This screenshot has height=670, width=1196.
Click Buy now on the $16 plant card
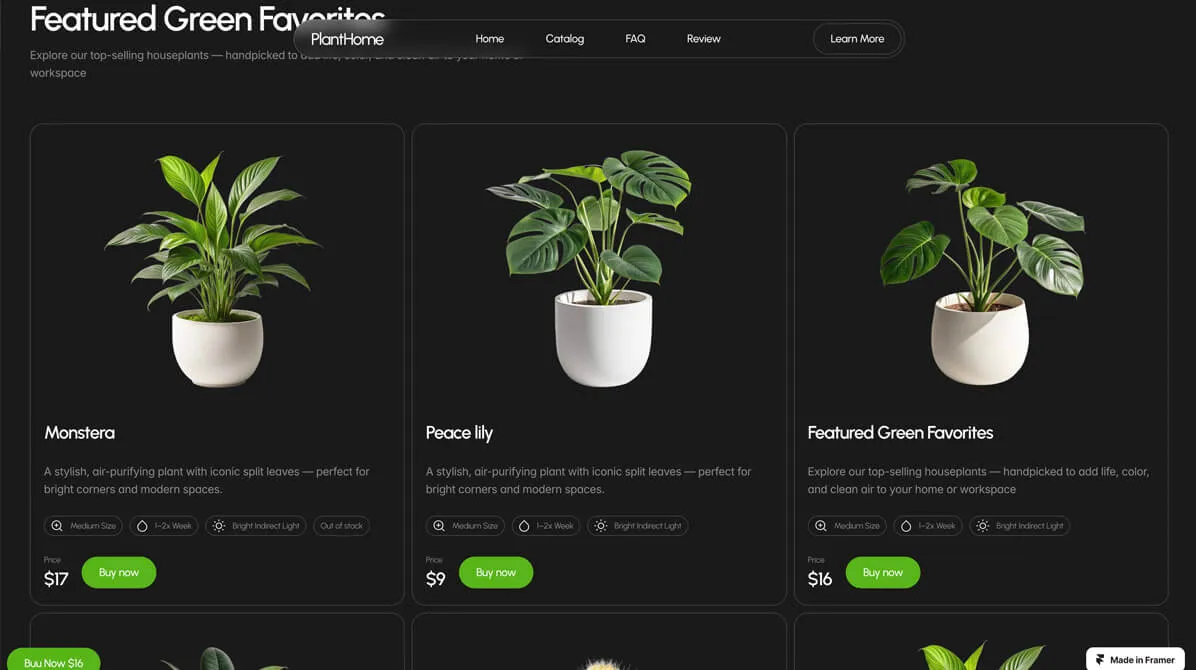(x=883, y=572)
